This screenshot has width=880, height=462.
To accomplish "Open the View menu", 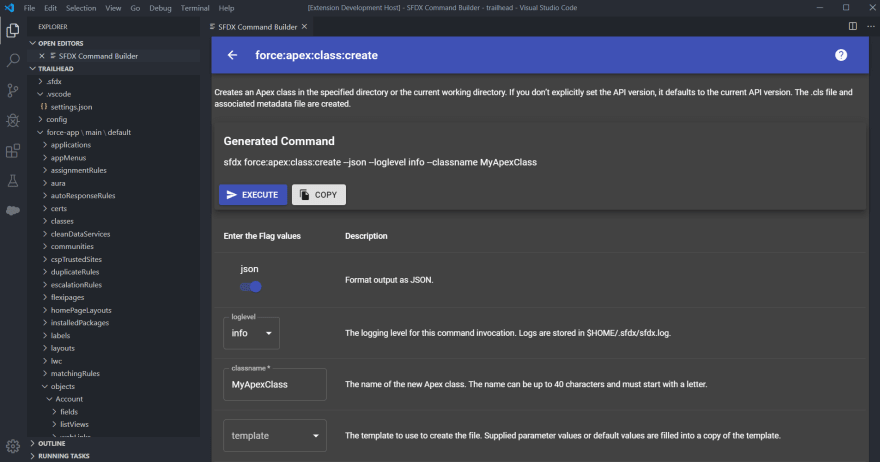I will [113, 8].
